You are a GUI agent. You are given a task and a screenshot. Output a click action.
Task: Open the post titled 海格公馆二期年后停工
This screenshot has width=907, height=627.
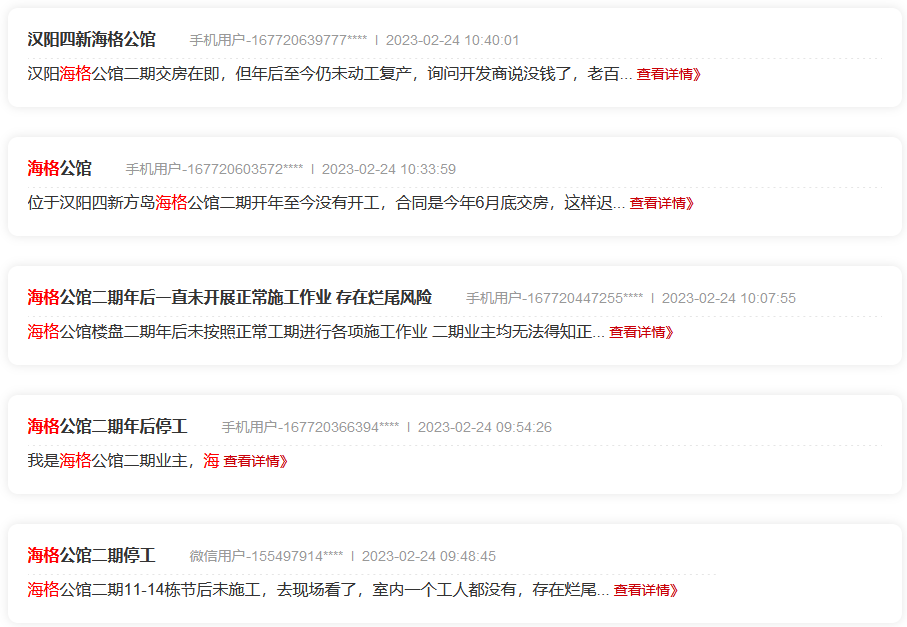(108, 427)
